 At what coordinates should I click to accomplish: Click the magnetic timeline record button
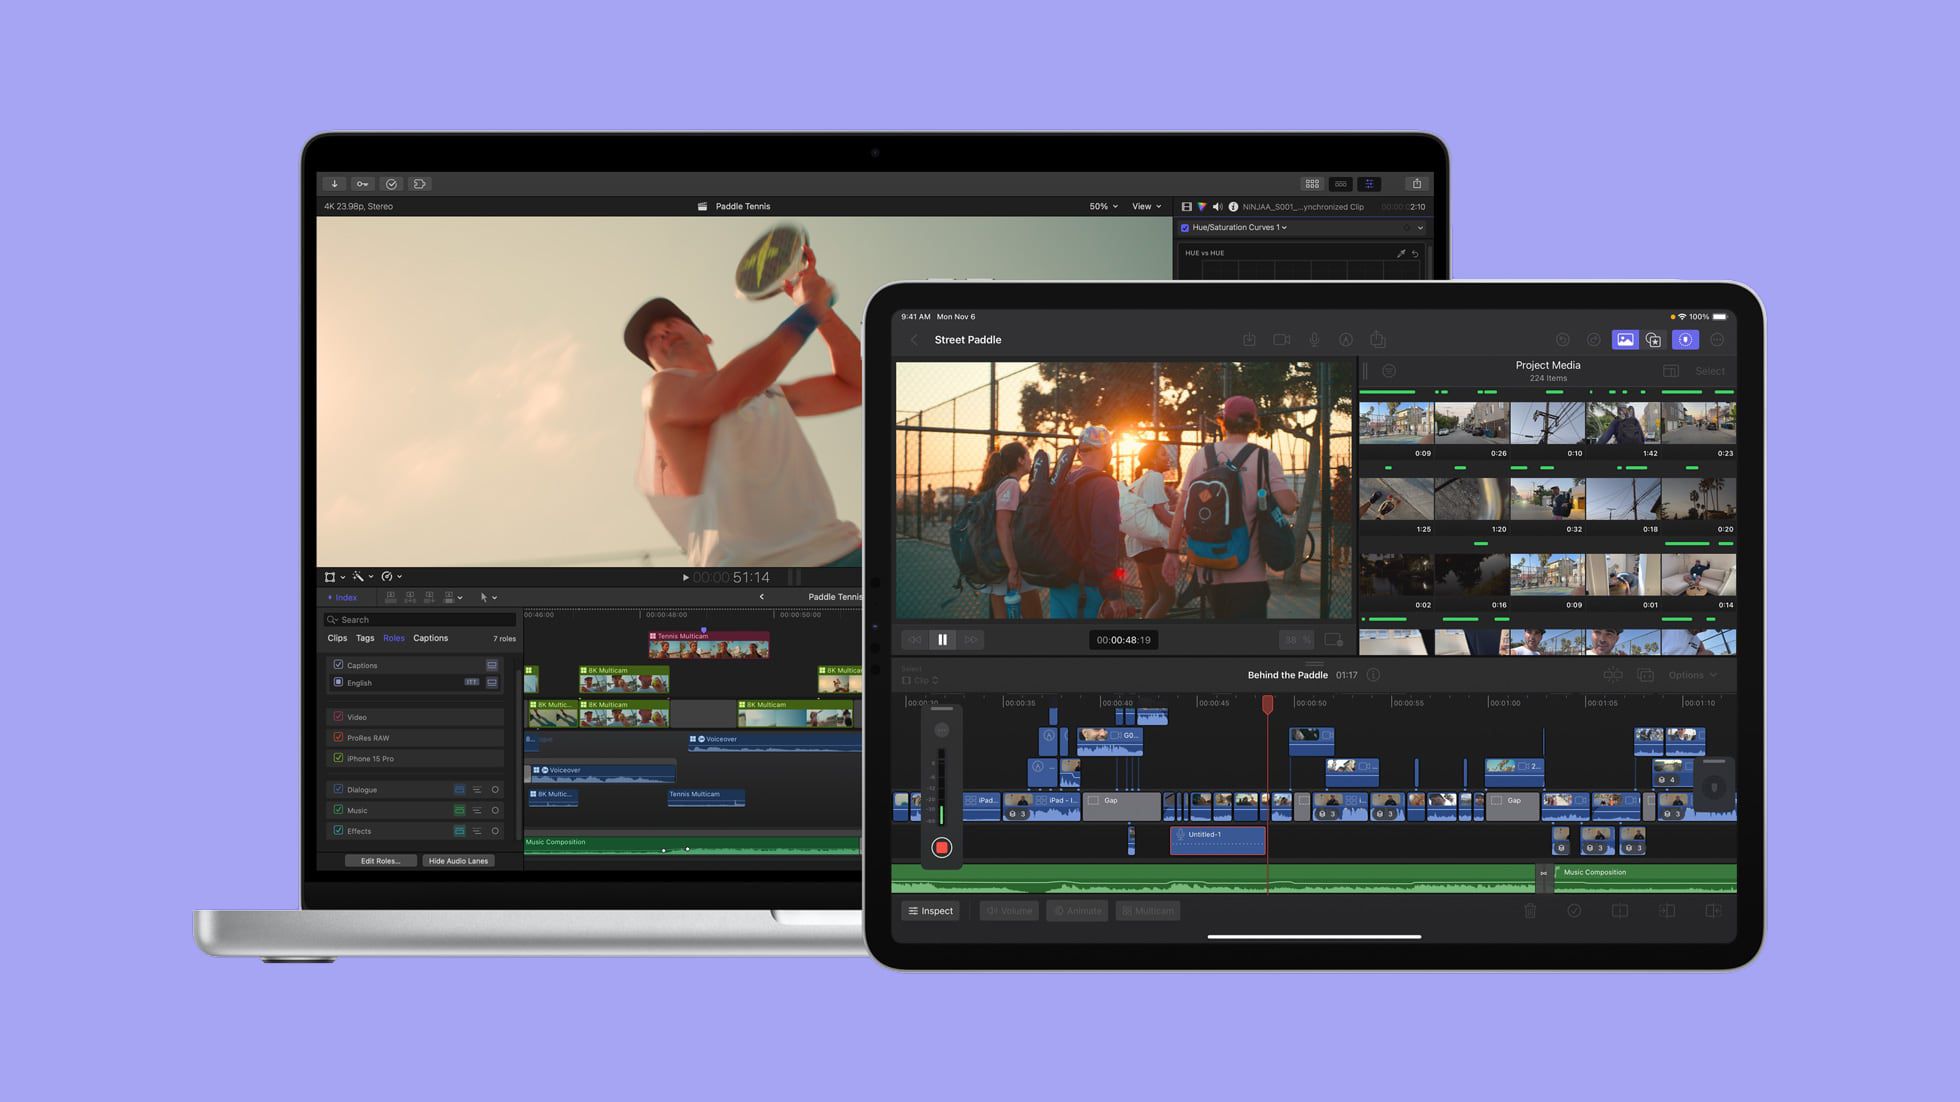click(x=941, y=846)
